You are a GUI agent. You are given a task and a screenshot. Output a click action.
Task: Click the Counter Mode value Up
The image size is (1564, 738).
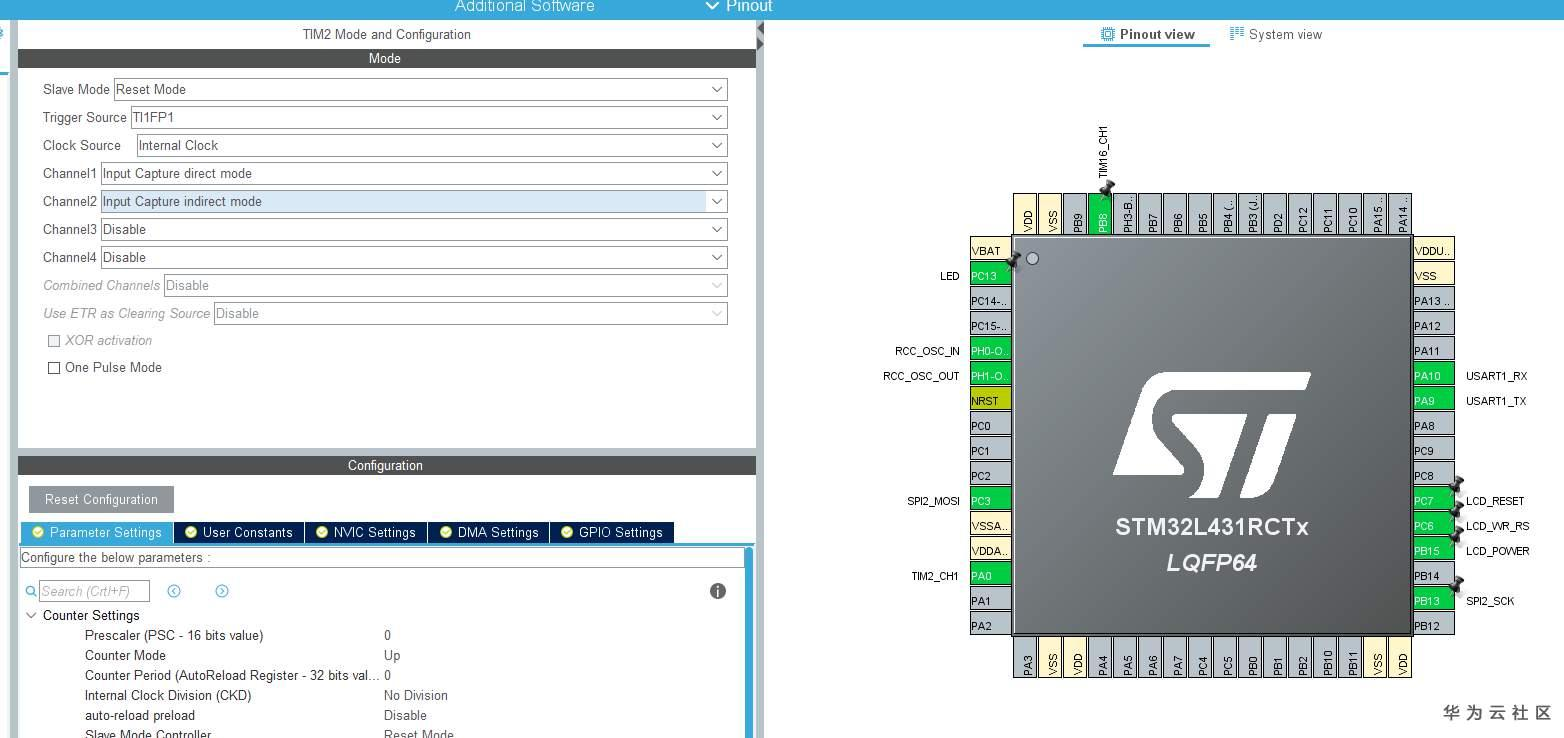coord(392,656)
